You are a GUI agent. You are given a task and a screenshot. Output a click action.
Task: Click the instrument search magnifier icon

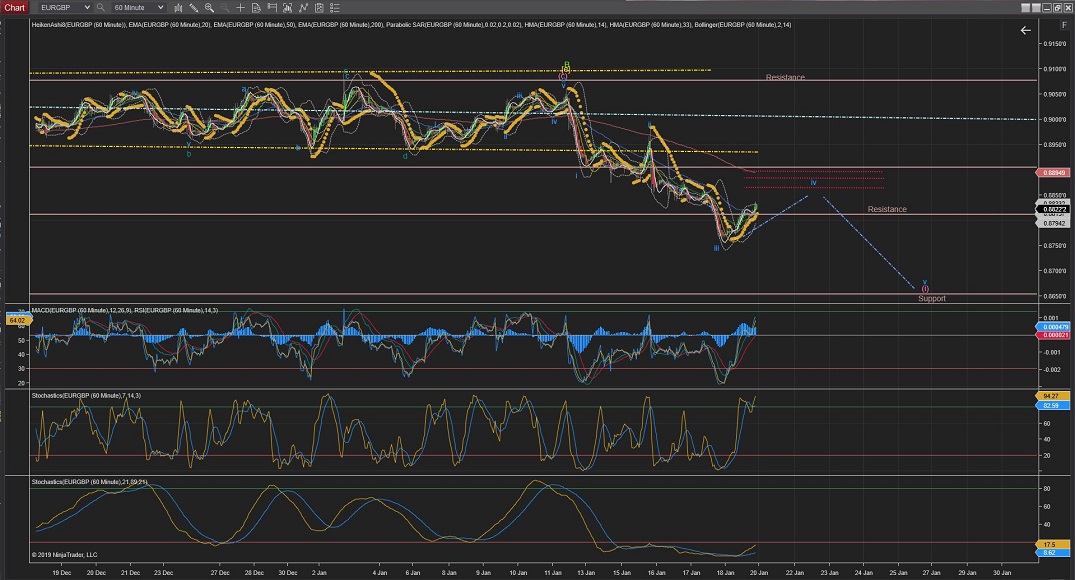pyautogui.click(x=100, y=7)
